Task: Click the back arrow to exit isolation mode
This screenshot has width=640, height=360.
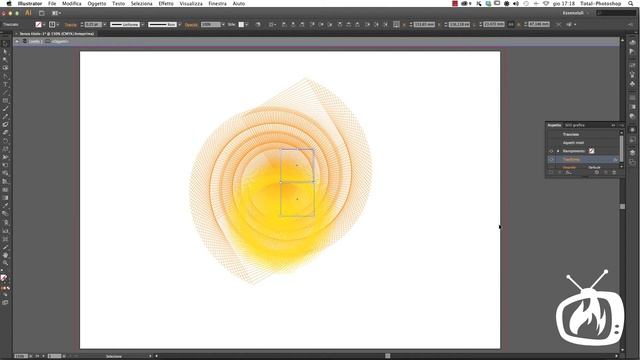Action: 17,42
